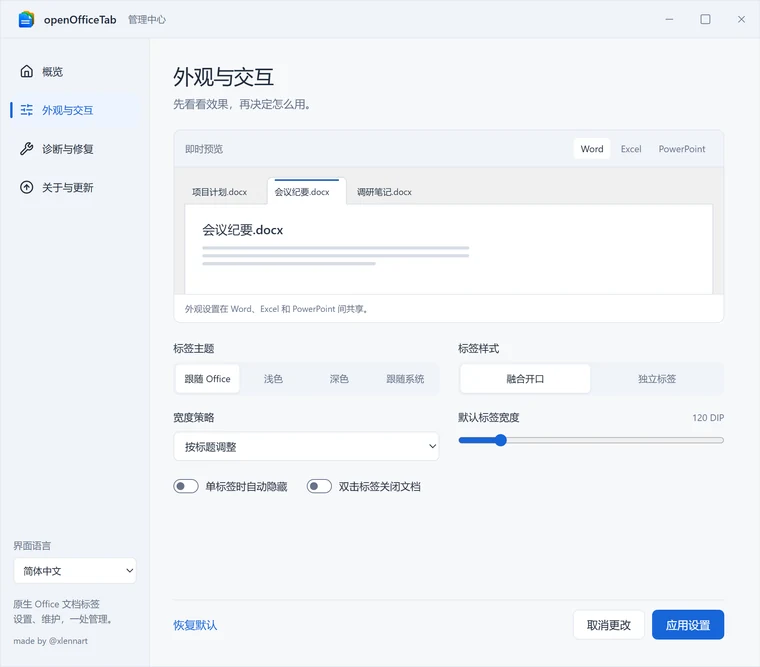Toggle 单标签时自动隐藏 switch

pyautogui.click(x=186, y=486)
